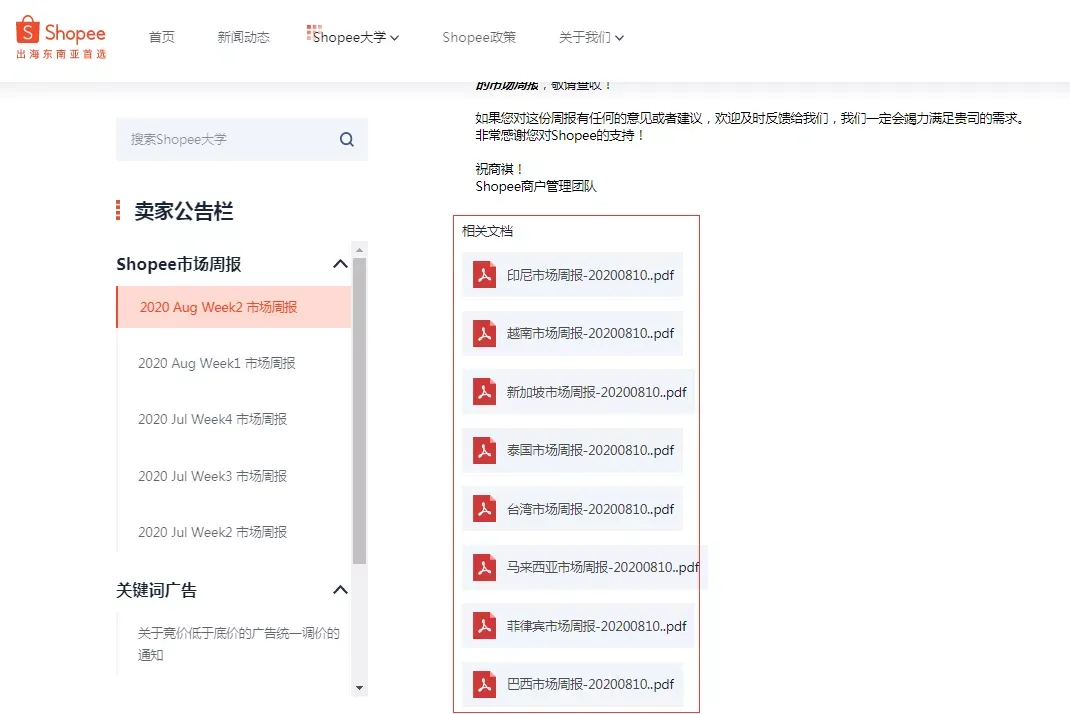The image size is (1070, 714).
Task: Click PDF icon for 印尼市场周报
Action: pyautogui.click(x=485, y=275)
